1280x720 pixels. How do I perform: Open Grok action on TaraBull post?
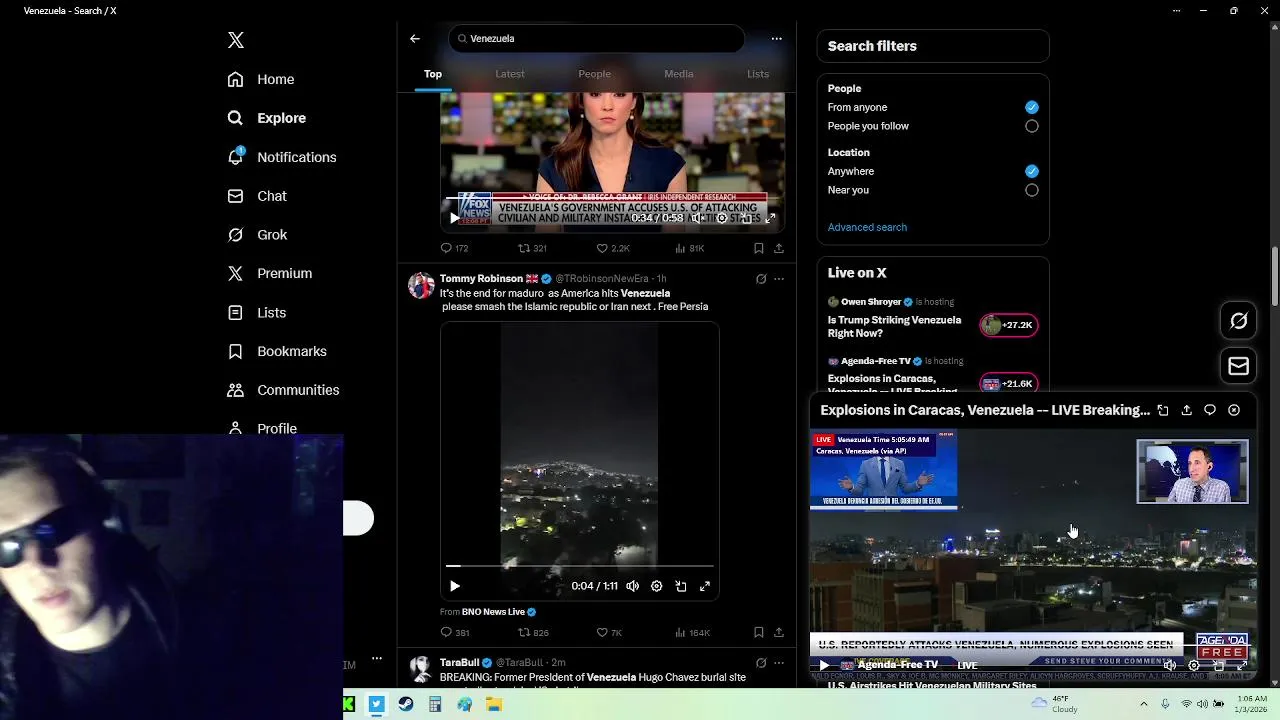761,663
